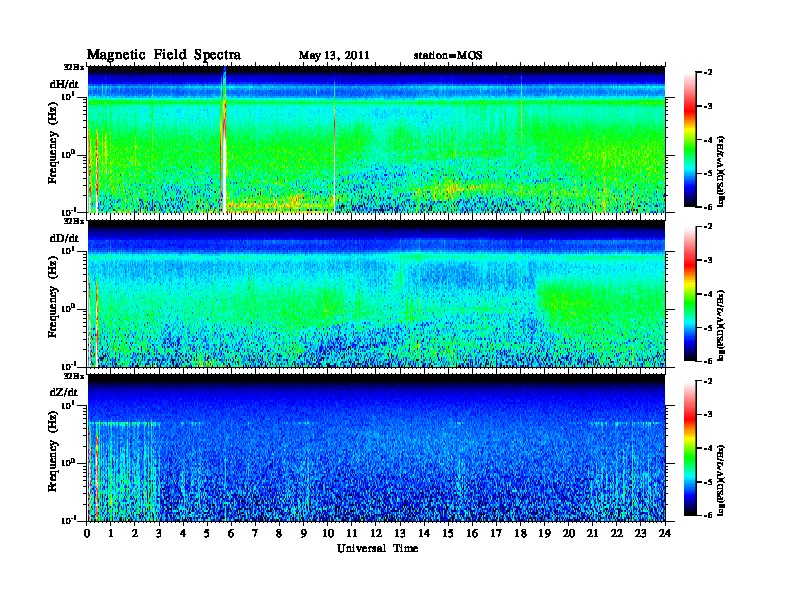The image size is (792, 612).
Task: Click the "12" hour tick label
Action: point(376,534)
